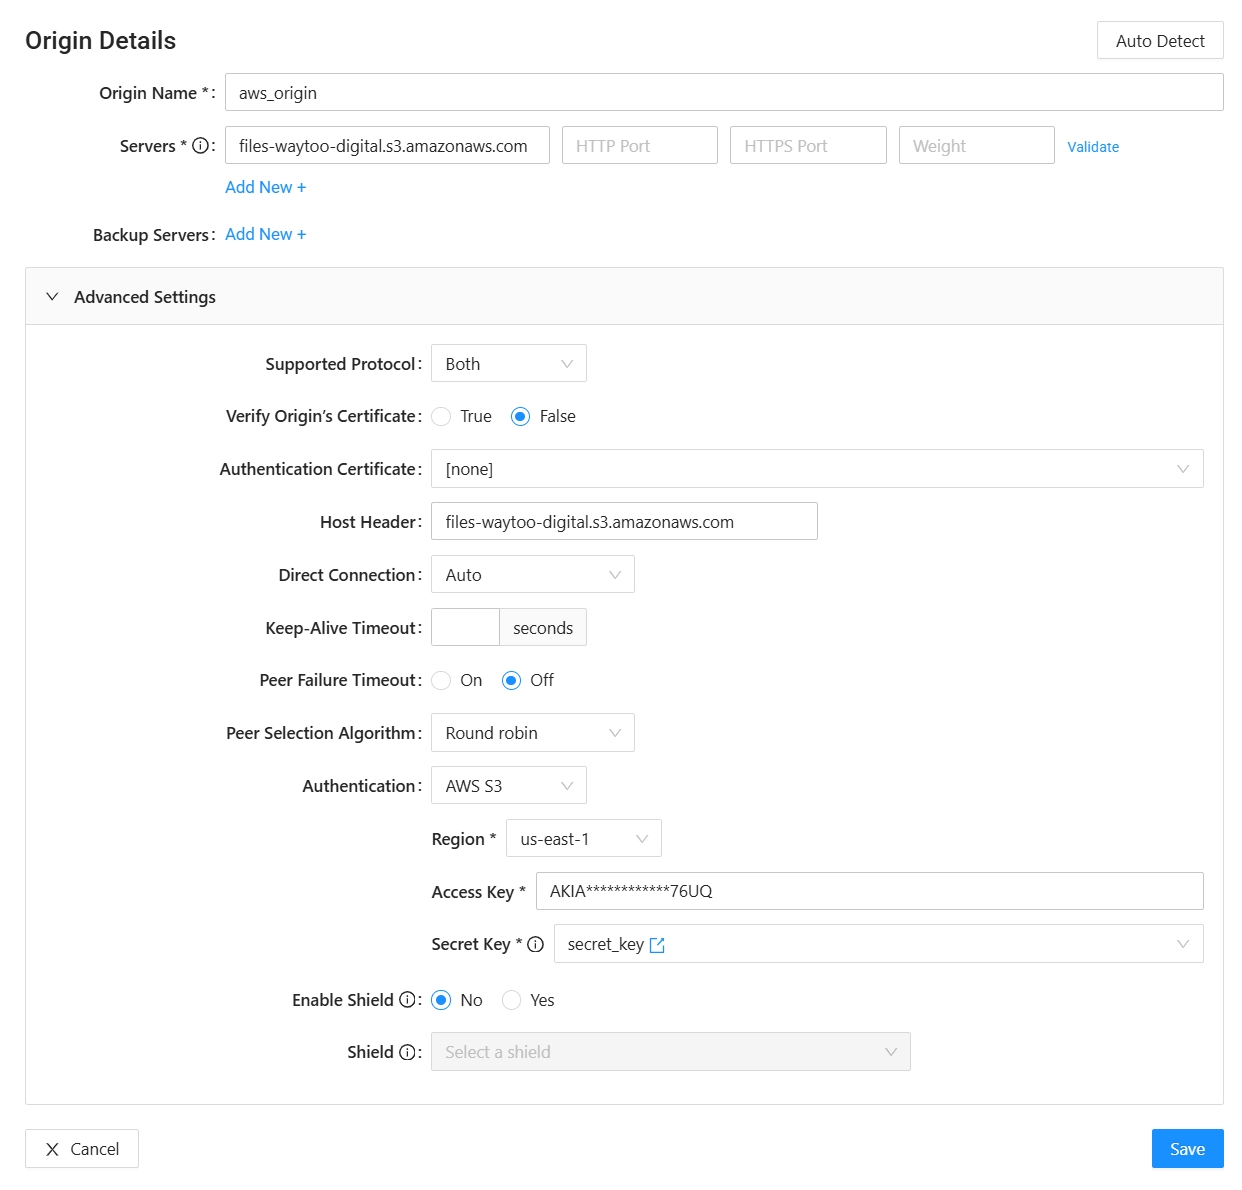The width and height of the screenshot is (1242, 1190).
Task: Click the Save button
Action: click(x=1188, y=1149)
